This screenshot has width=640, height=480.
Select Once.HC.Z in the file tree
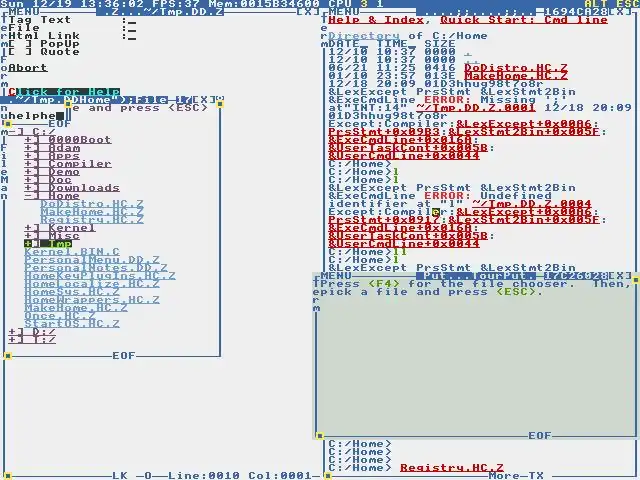[x=60, y=316]
